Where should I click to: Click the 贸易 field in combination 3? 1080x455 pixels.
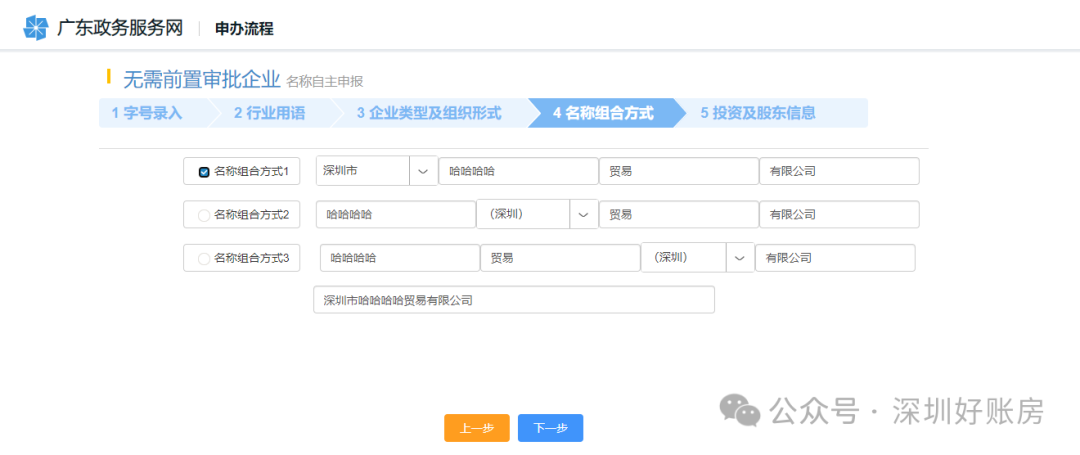pyautogui.click(x=561, y=258)
